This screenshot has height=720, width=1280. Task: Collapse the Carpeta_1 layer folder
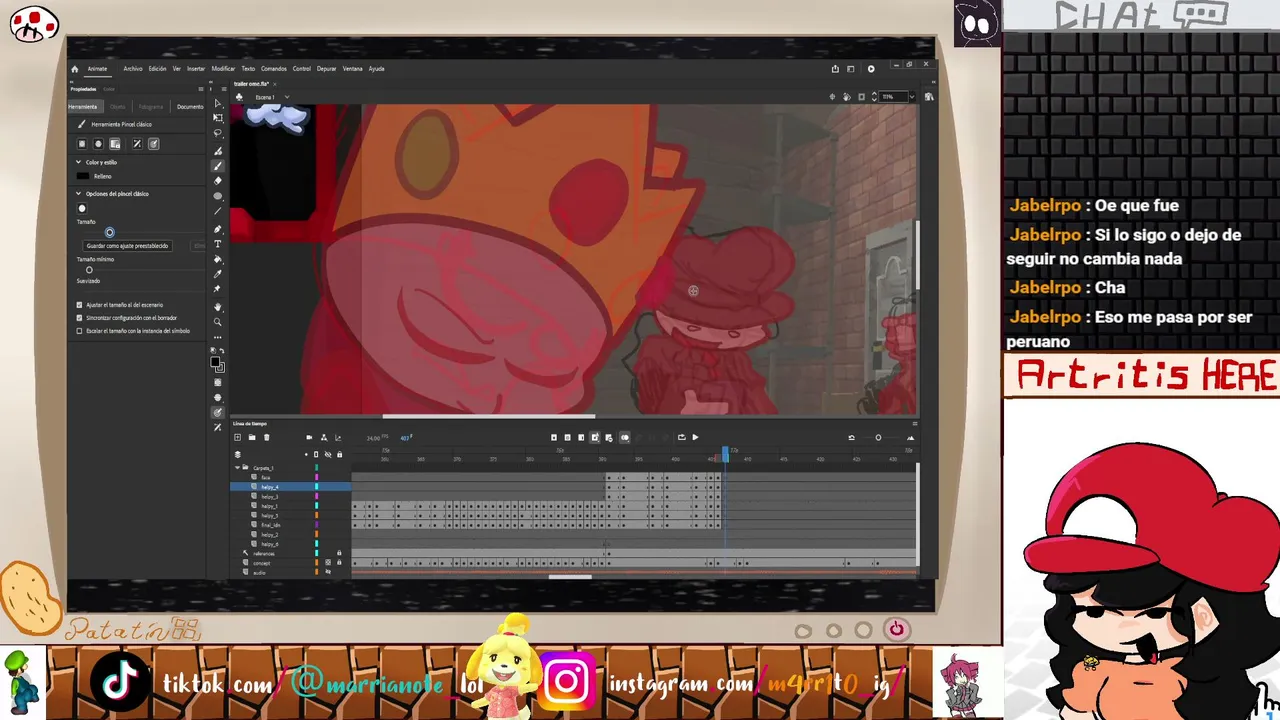pos(238,468)
